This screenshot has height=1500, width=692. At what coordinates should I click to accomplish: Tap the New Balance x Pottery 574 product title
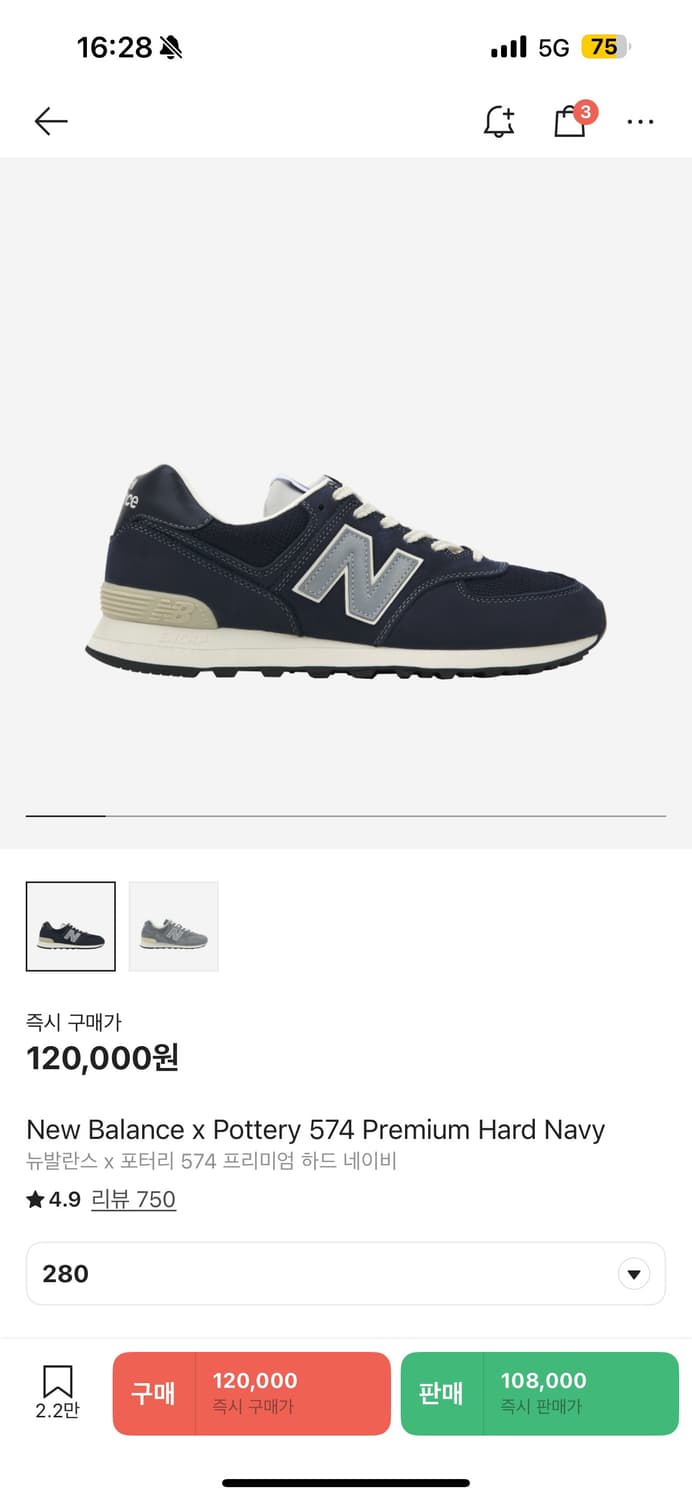coord(315,1130)
